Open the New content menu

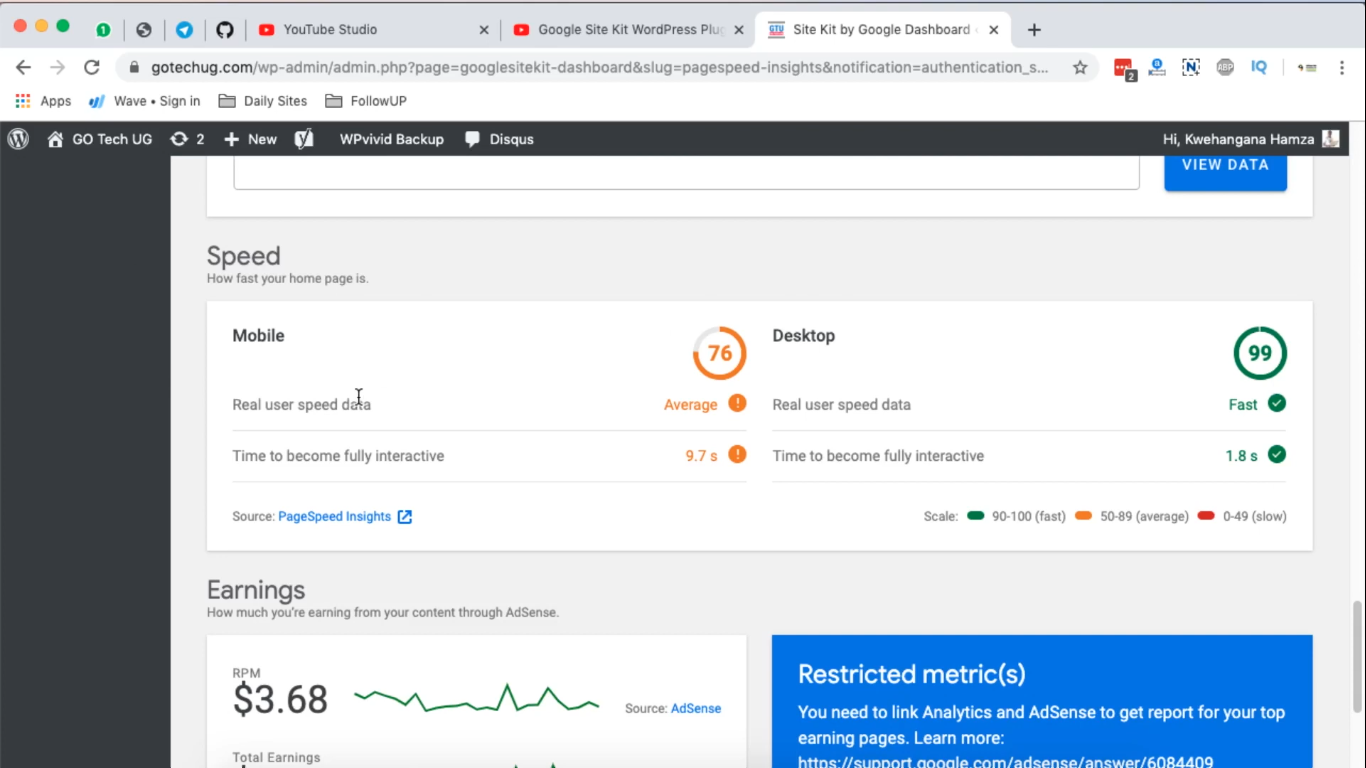point(250,139)
